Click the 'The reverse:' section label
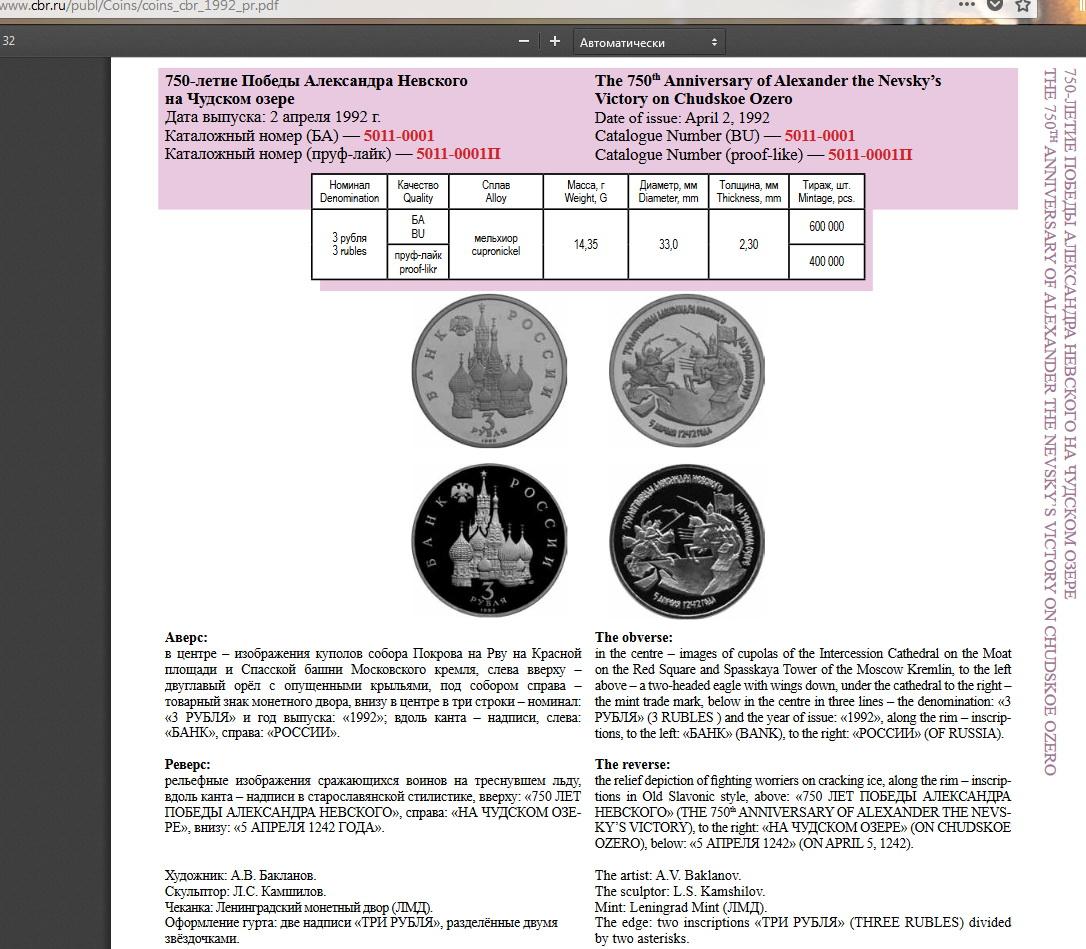Screen dimensions: 1086x949 [632, 764]
